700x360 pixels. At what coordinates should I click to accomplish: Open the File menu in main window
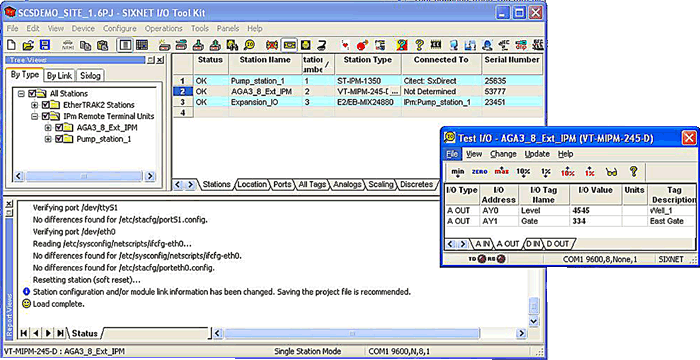click(x=12, y=28)
